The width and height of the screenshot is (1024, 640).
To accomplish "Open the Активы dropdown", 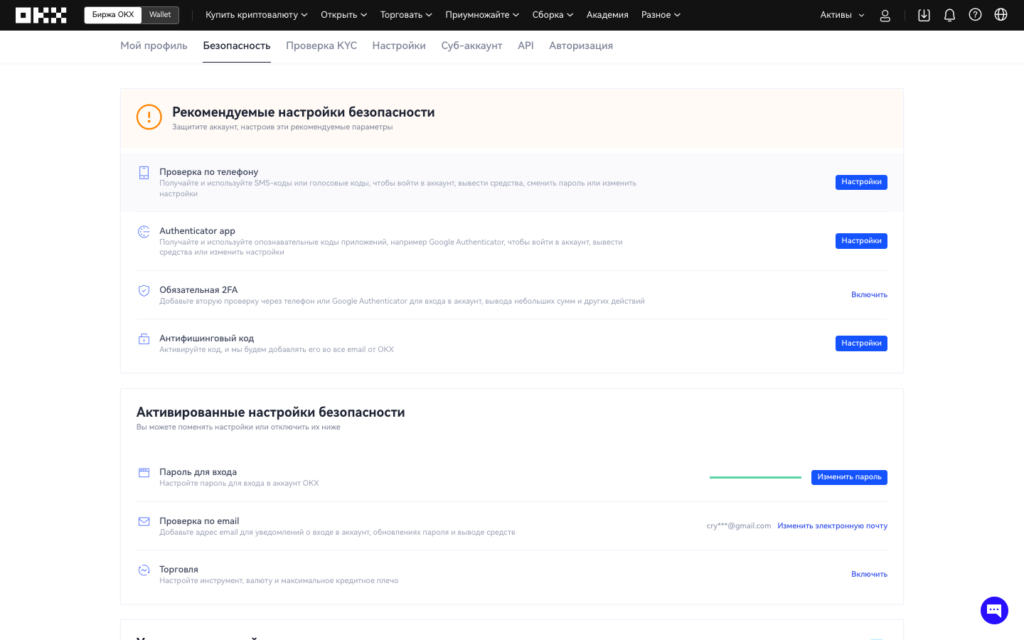I will [x=842, y=15].
